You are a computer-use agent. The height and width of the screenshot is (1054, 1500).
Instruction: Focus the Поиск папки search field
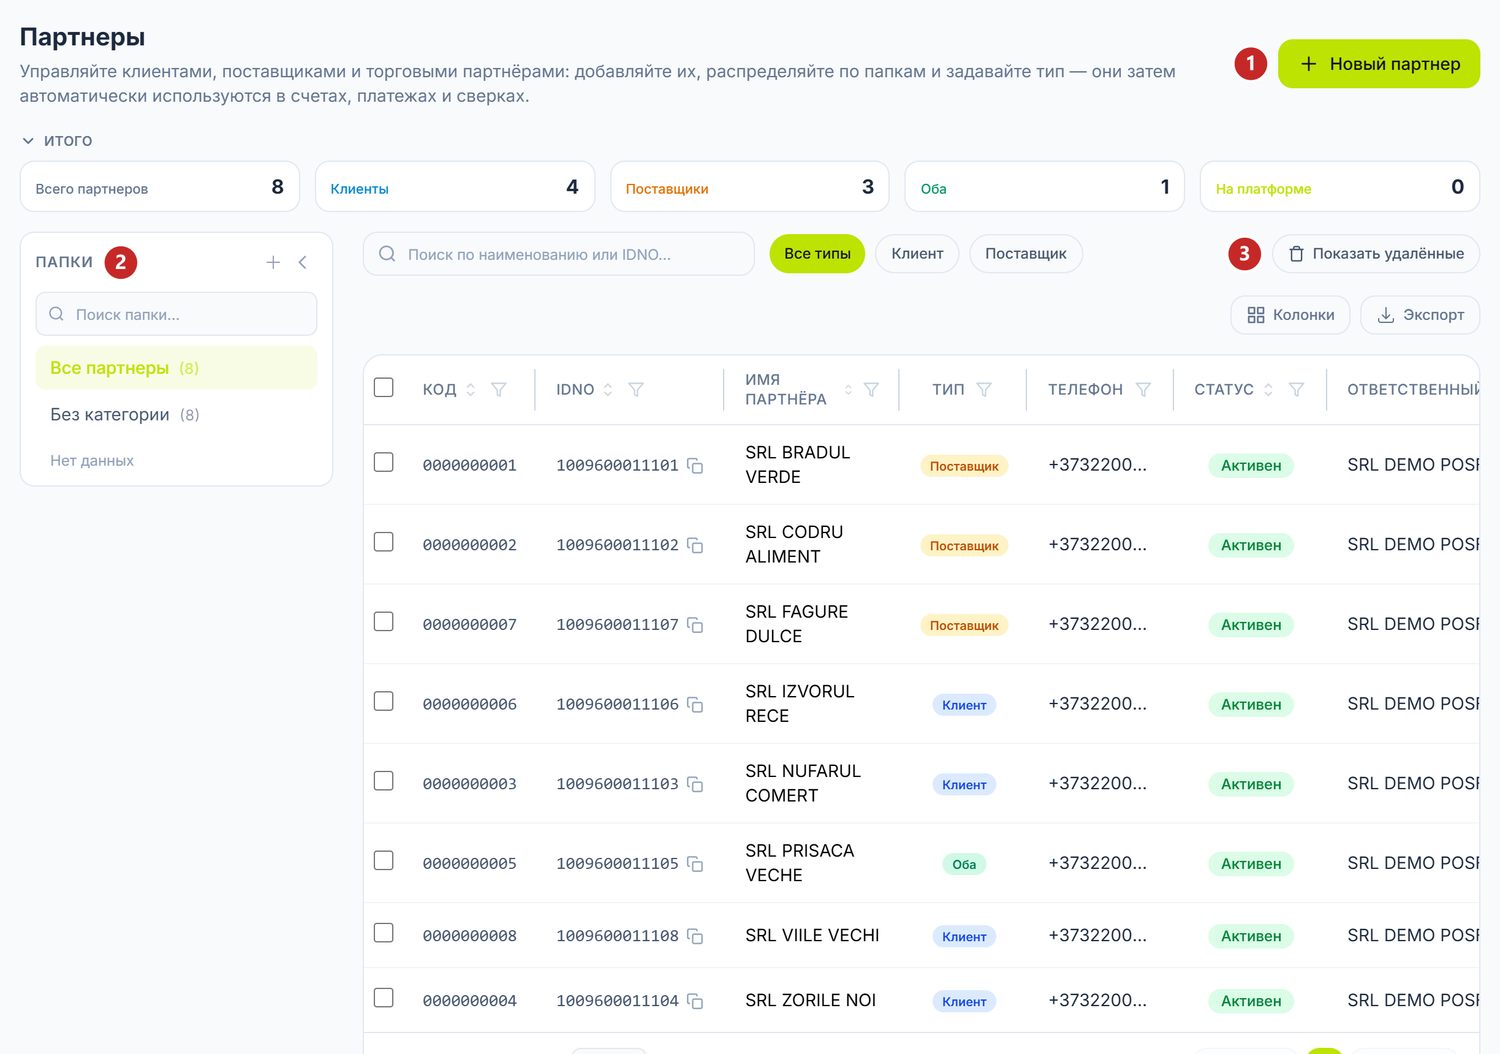(x=176, y=314)
